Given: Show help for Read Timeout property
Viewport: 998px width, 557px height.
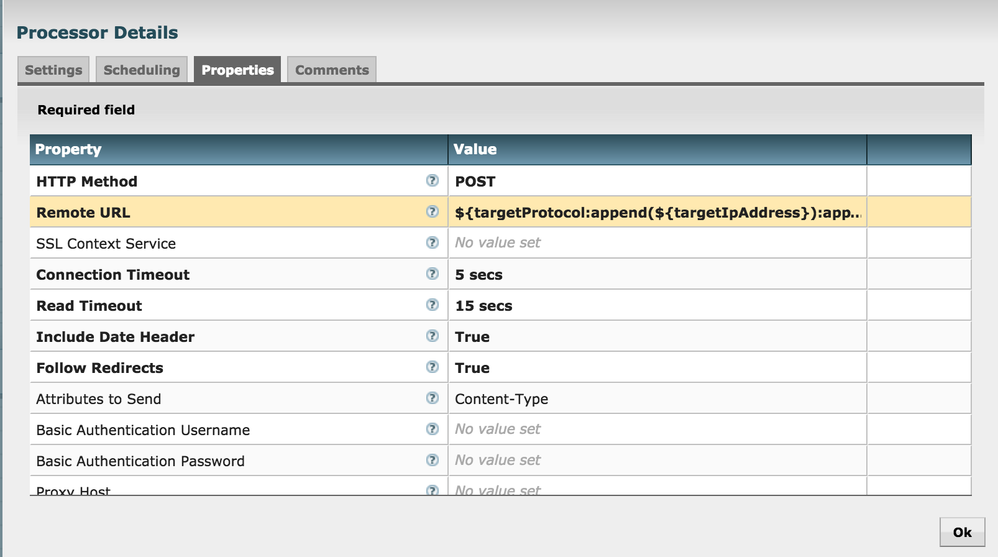Looking at the screenshot, I should pyautogui.click(x=432, y=305).
